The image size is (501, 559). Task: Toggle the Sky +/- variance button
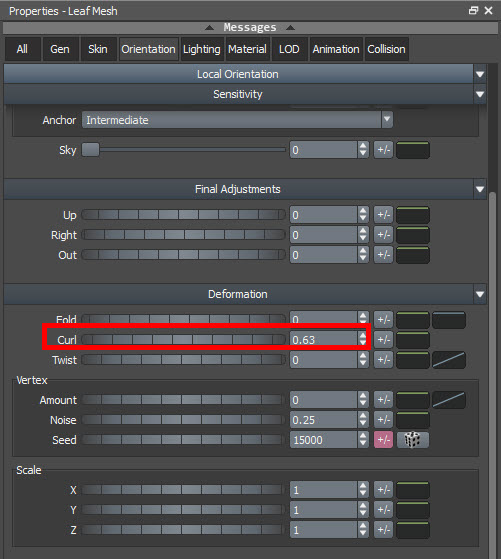tap(383, 150)
